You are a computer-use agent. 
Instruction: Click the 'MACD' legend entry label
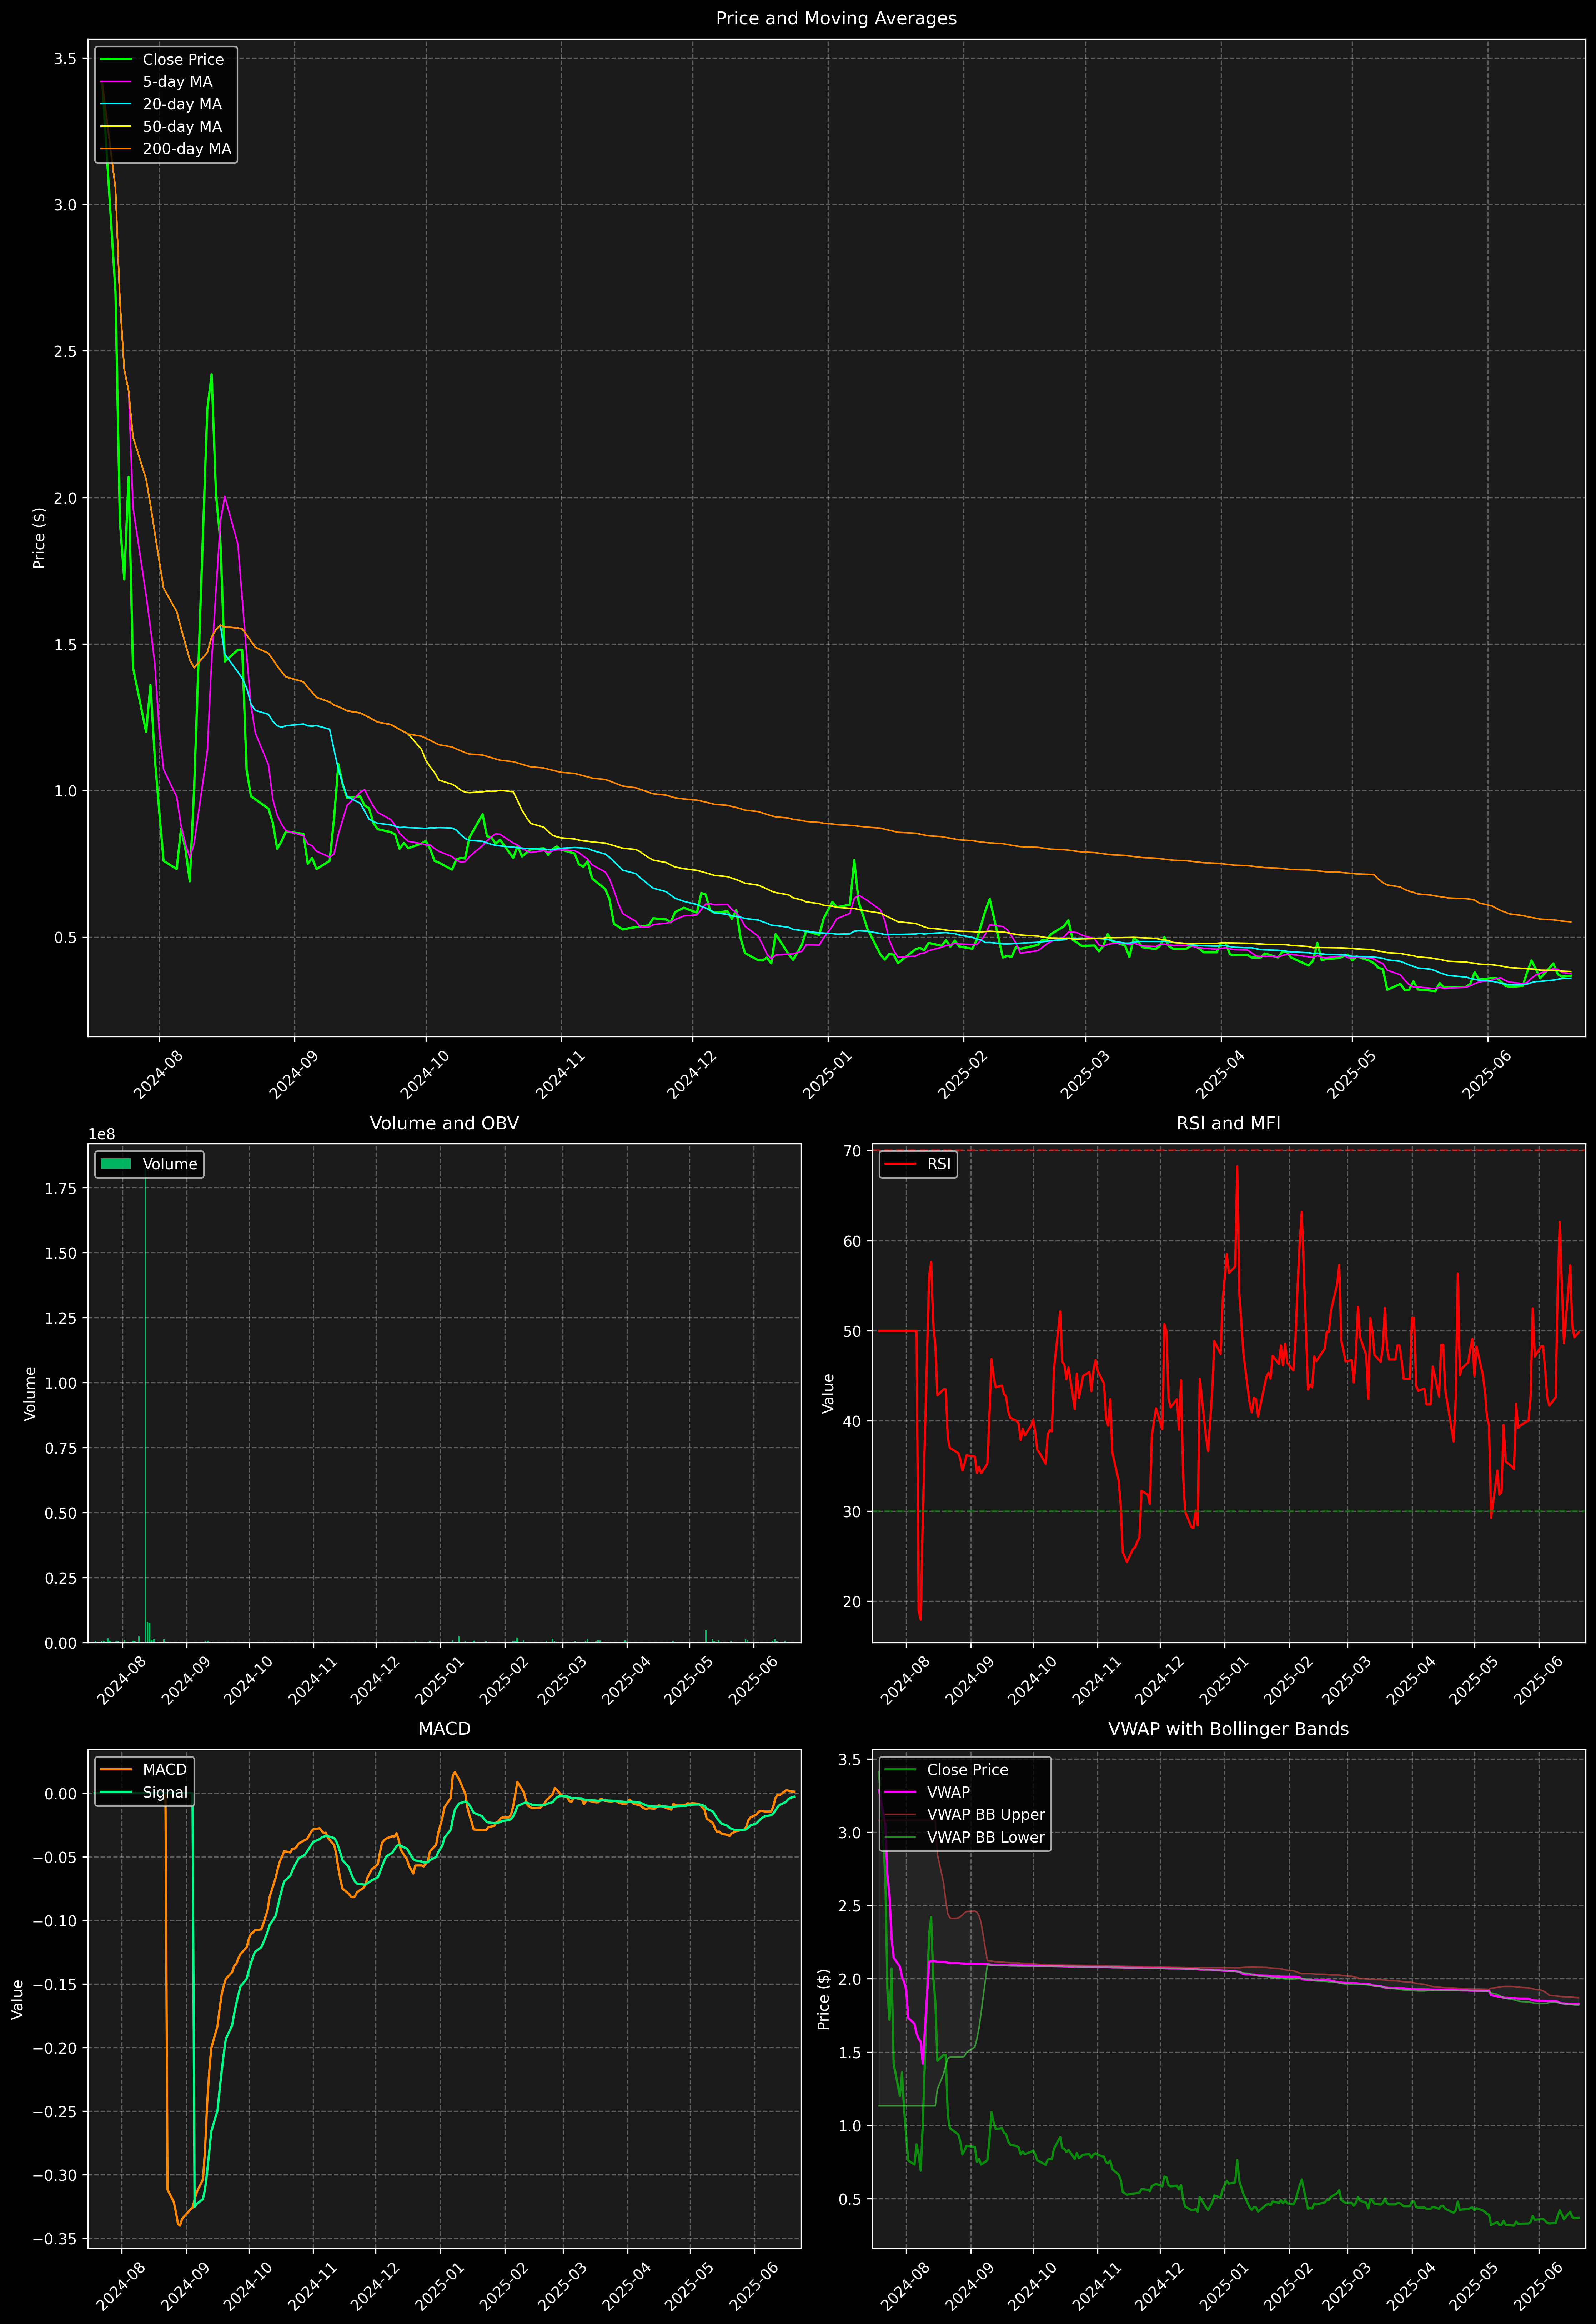[165, 1770]
